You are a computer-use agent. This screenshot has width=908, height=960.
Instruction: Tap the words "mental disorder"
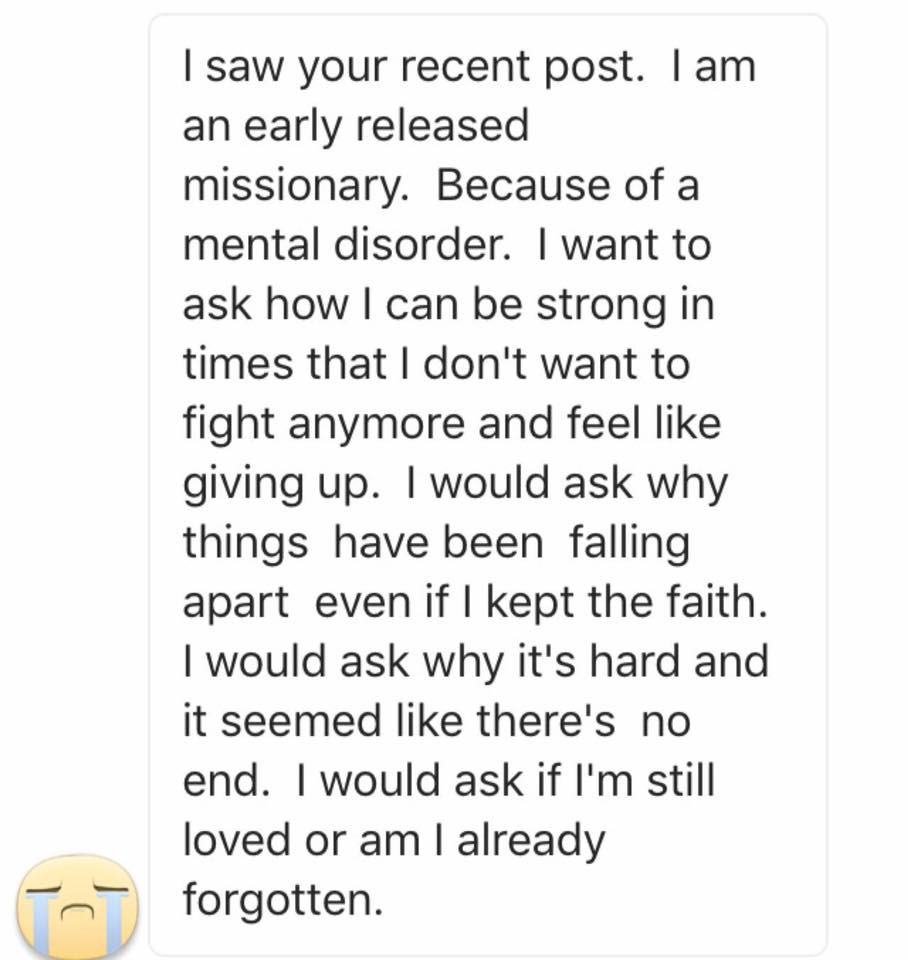tap(345, 245)
